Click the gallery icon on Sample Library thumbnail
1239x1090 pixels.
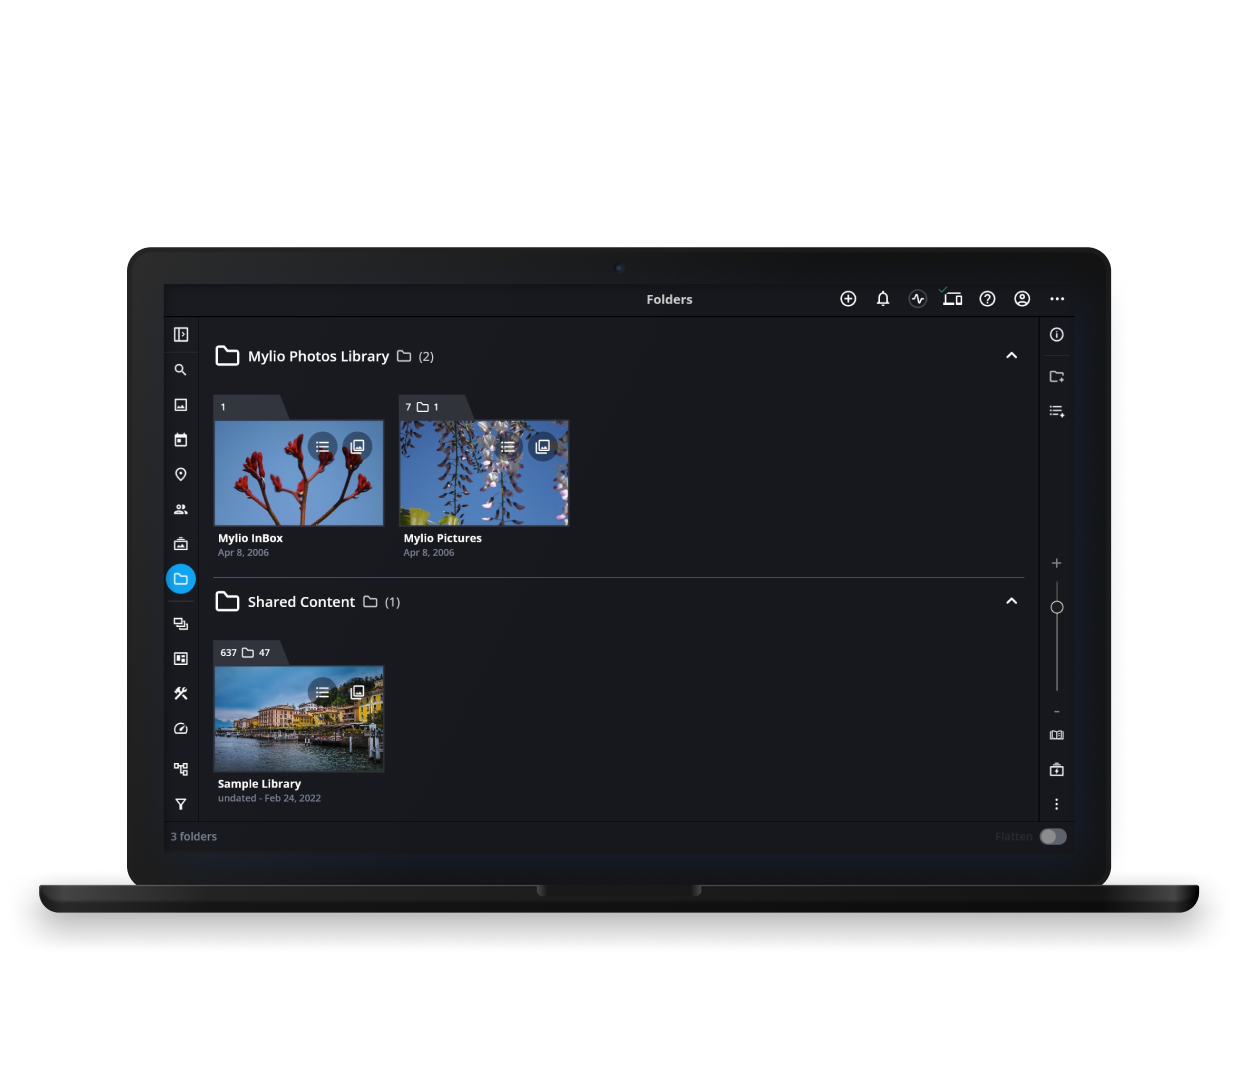pyautogui.click(x=357, y=692)
